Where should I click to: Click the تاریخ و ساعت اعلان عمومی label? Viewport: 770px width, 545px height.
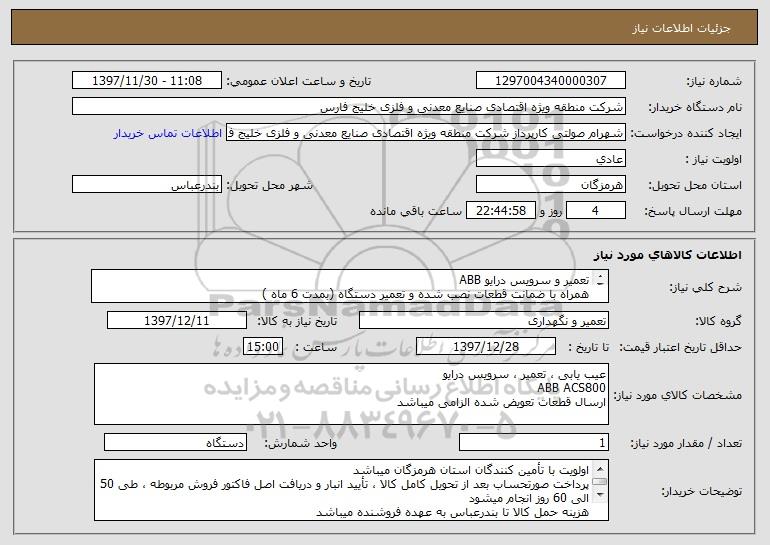point(299,82)
